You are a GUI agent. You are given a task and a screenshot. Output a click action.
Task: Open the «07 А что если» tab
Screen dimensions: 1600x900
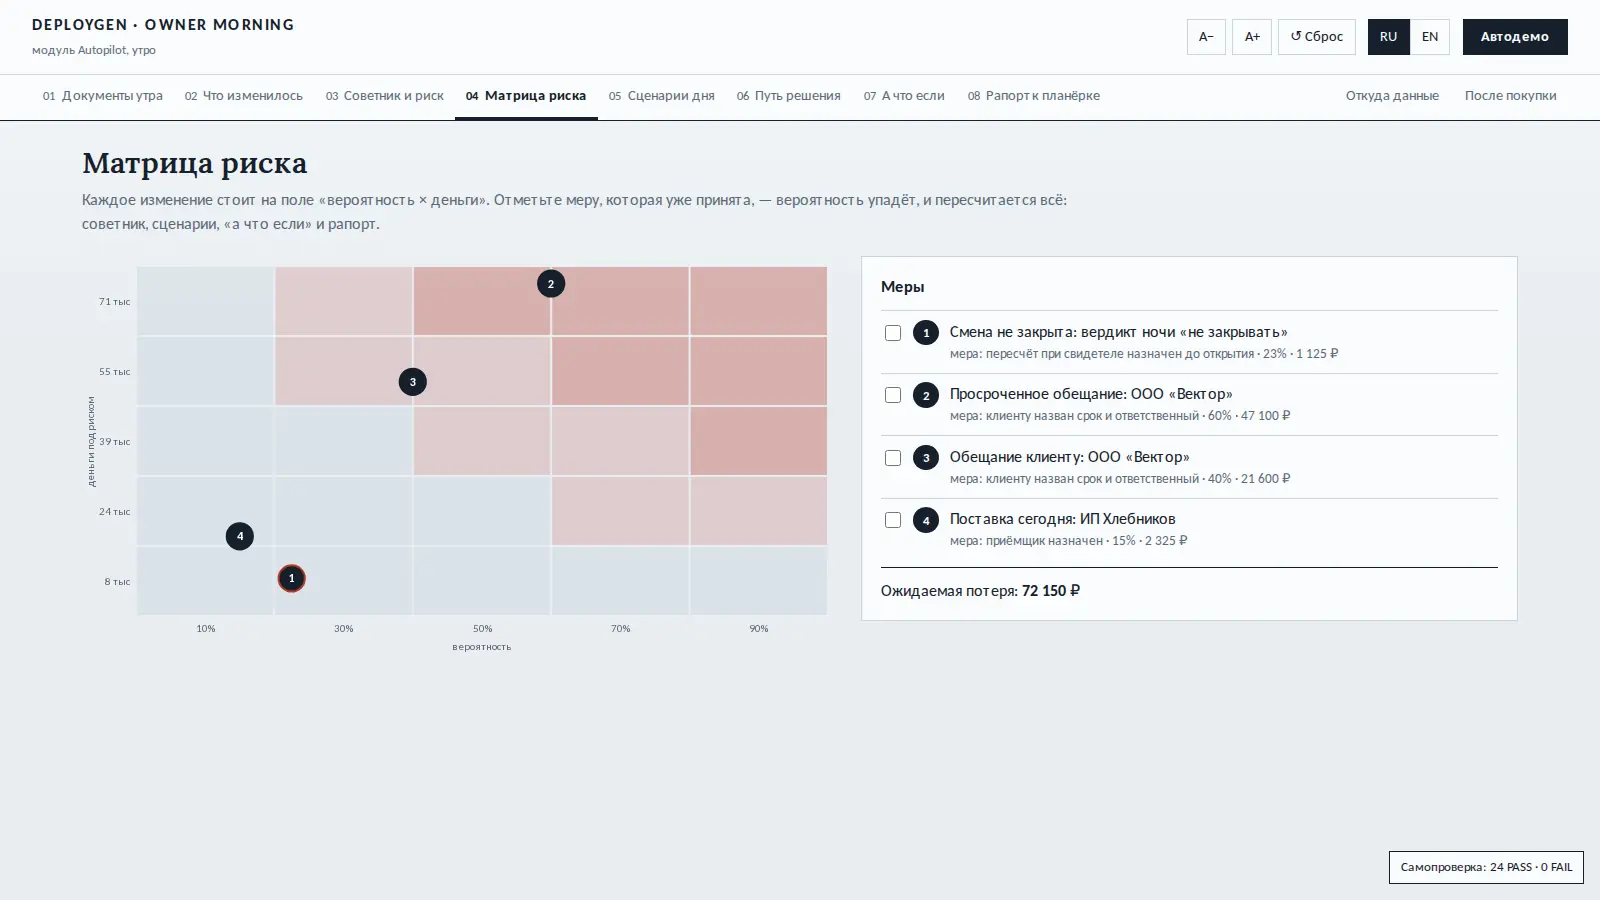(x=905, y=96)
